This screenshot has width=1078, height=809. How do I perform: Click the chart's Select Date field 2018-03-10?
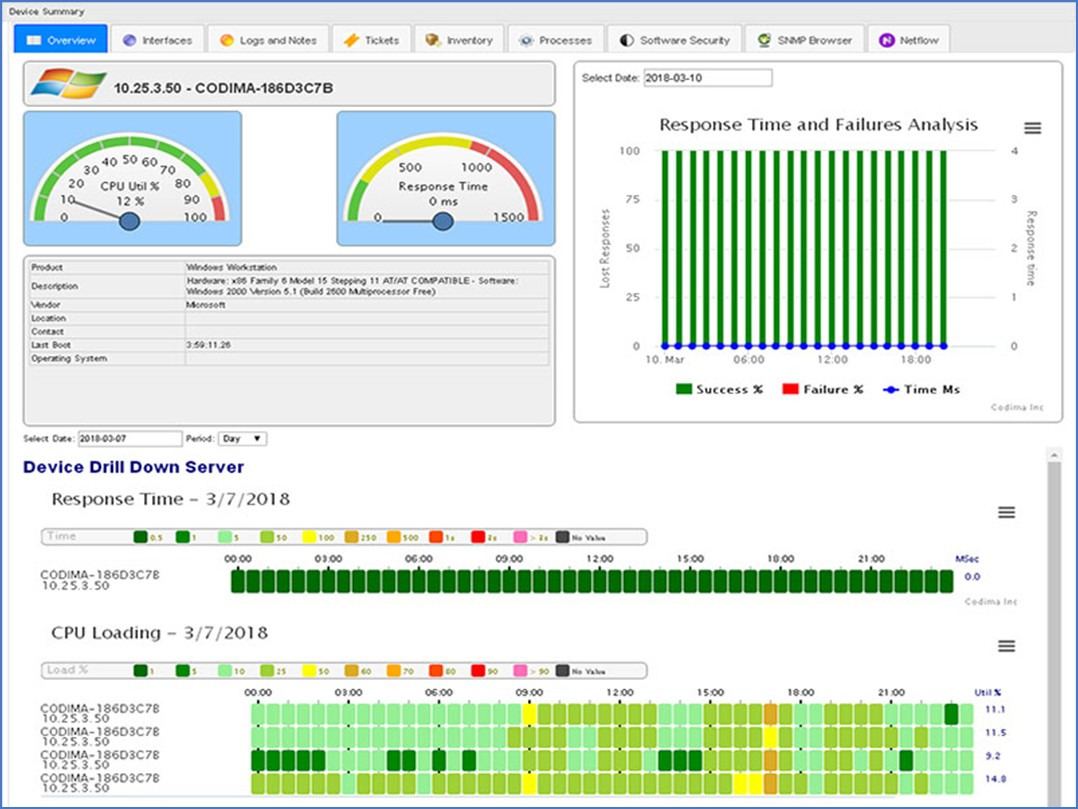point(707,78)
